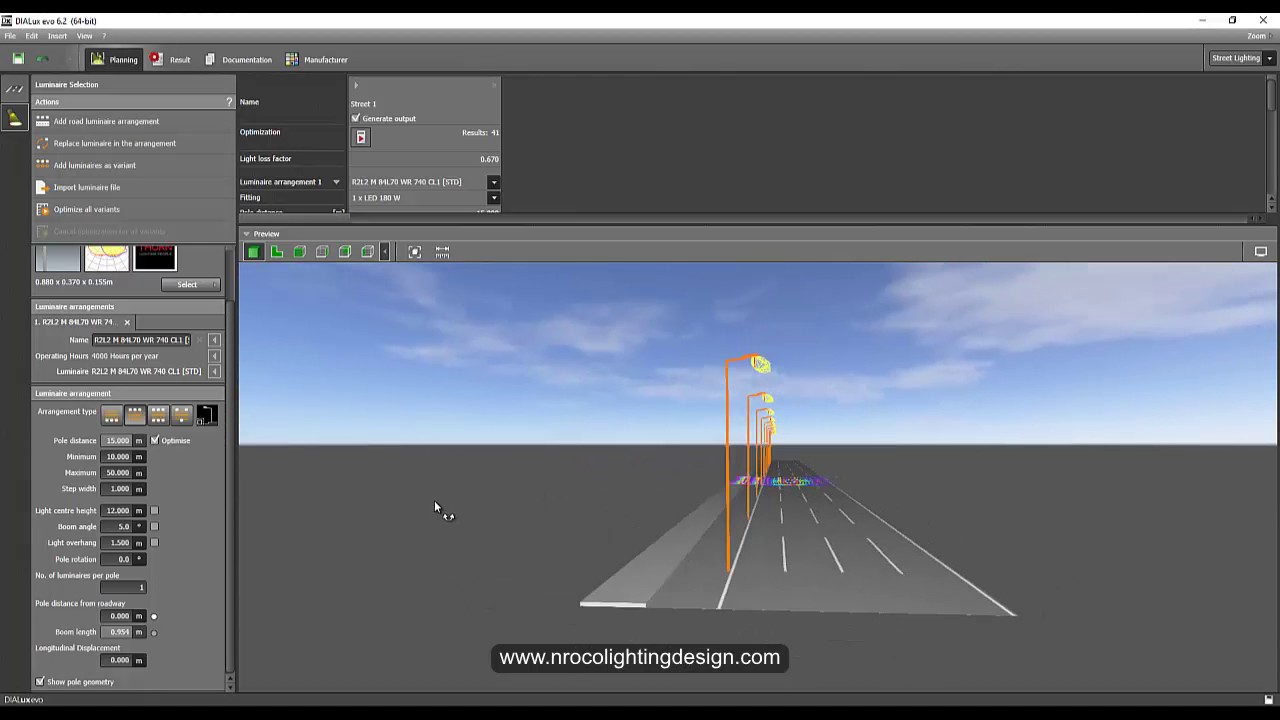
Task: Select the green cube front view icon
Action: point(299,252)
